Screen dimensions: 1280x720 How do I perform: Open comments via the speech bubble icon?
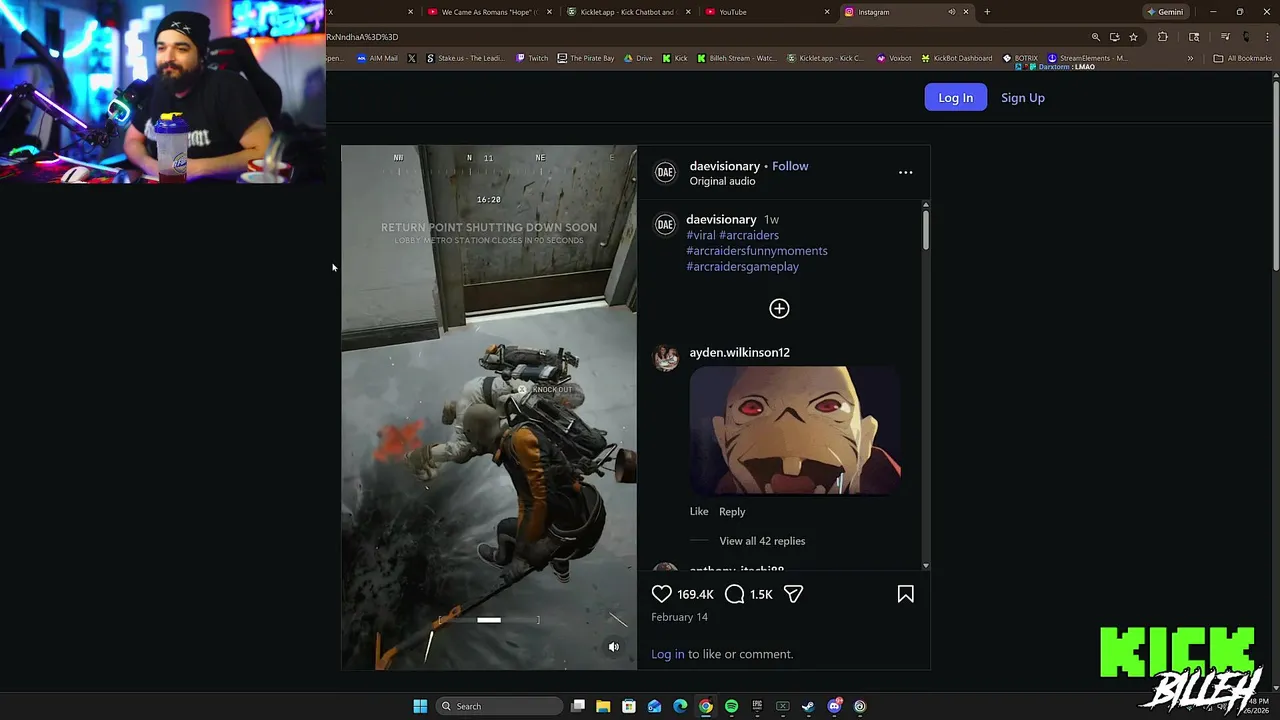734,594
